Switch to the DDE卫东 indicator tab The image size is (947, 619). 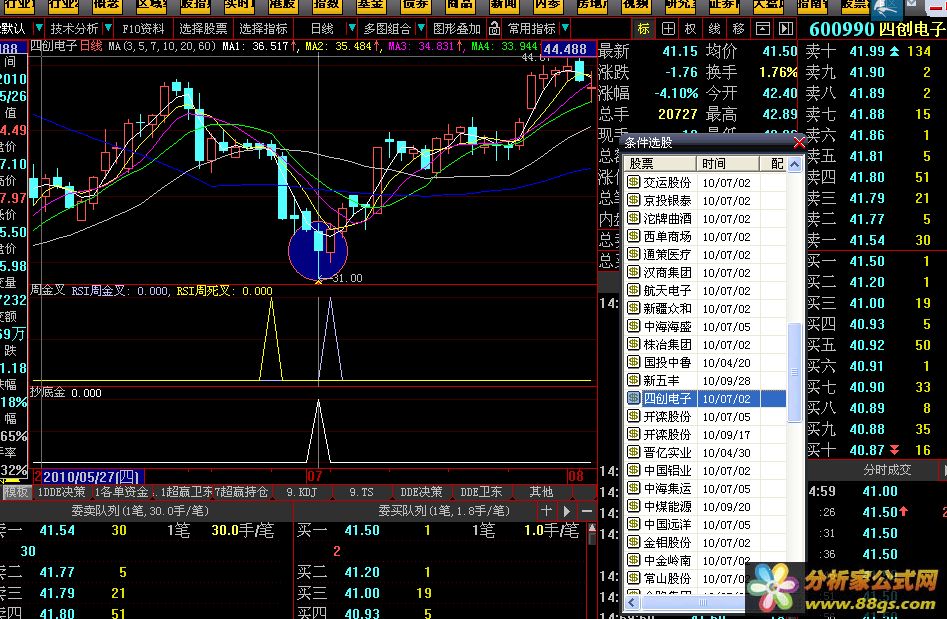481,492
